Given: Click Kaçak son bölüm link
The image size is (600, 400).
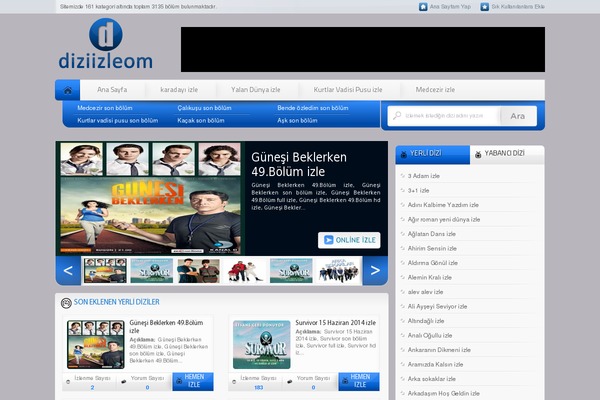Looking at the screenshot, I should point(201,120).
